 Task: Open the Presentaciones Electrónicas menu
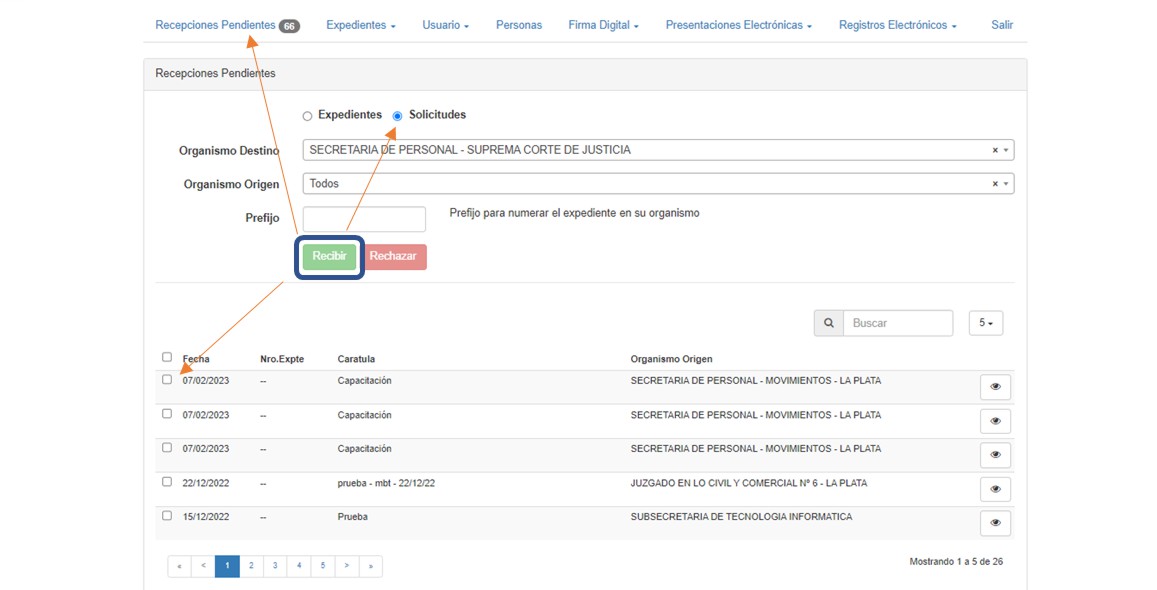(x=738, y=25)
